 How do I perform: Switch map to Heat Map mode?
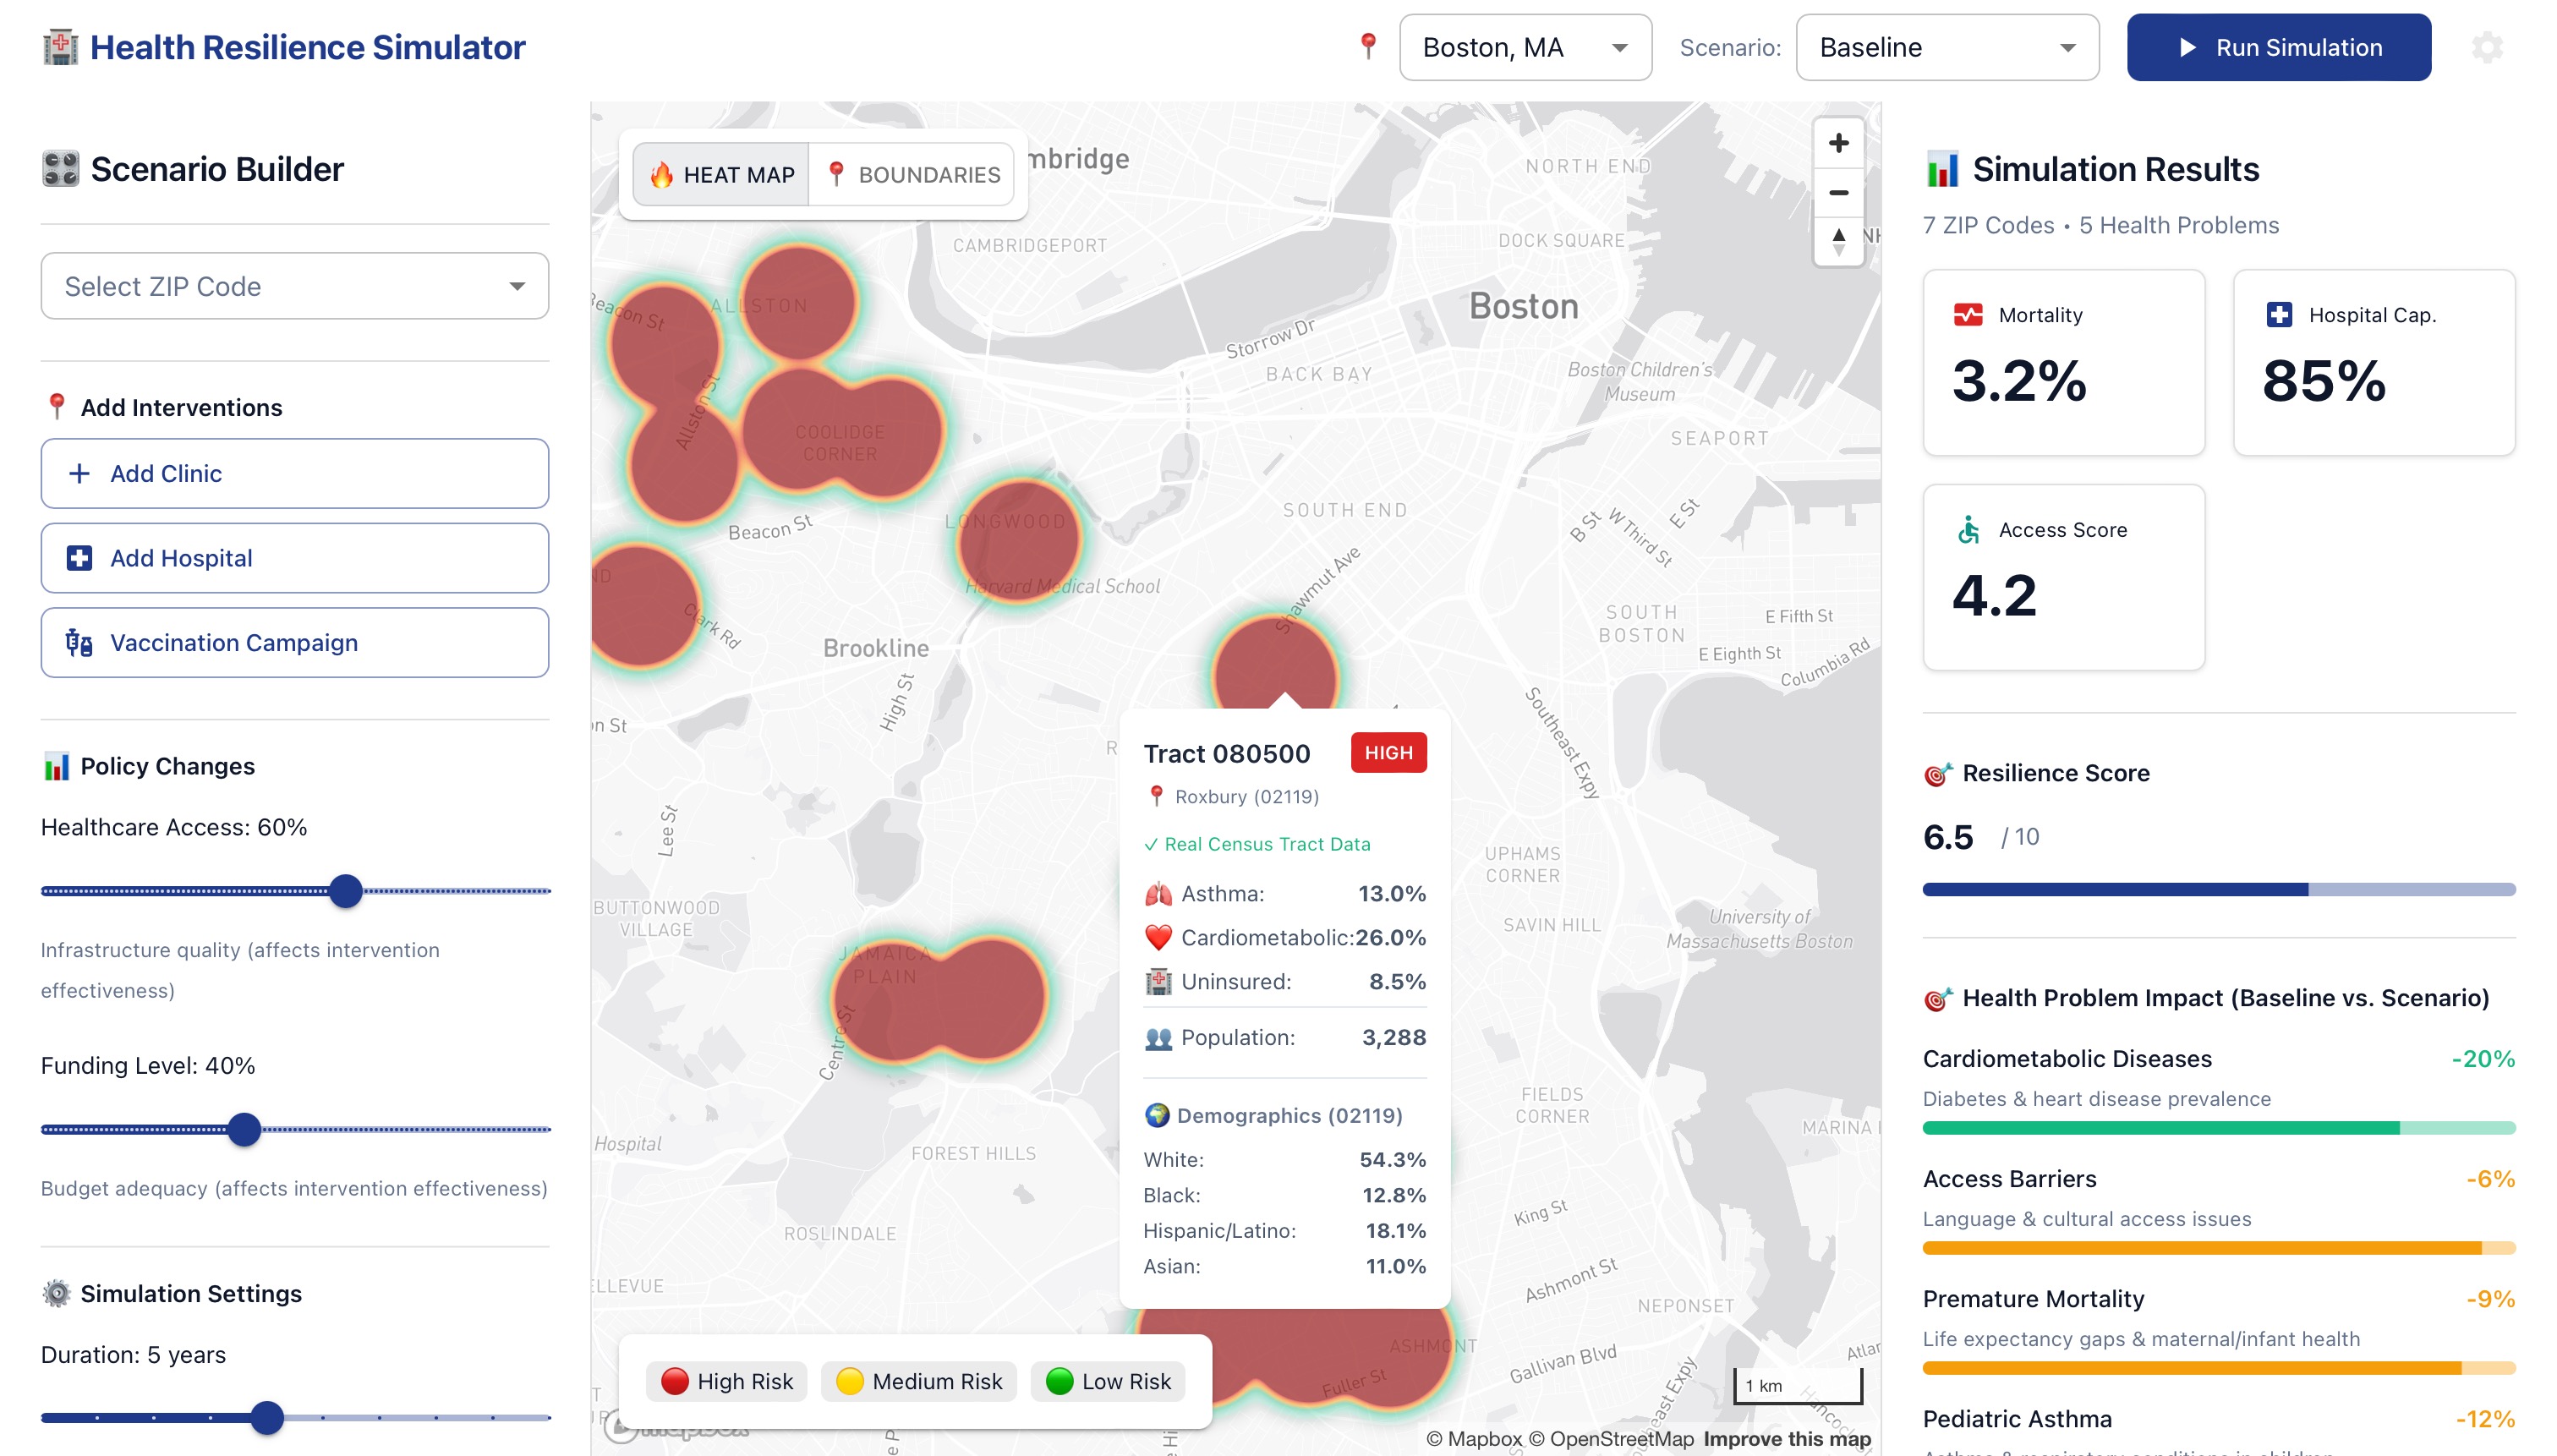[722, 174]
